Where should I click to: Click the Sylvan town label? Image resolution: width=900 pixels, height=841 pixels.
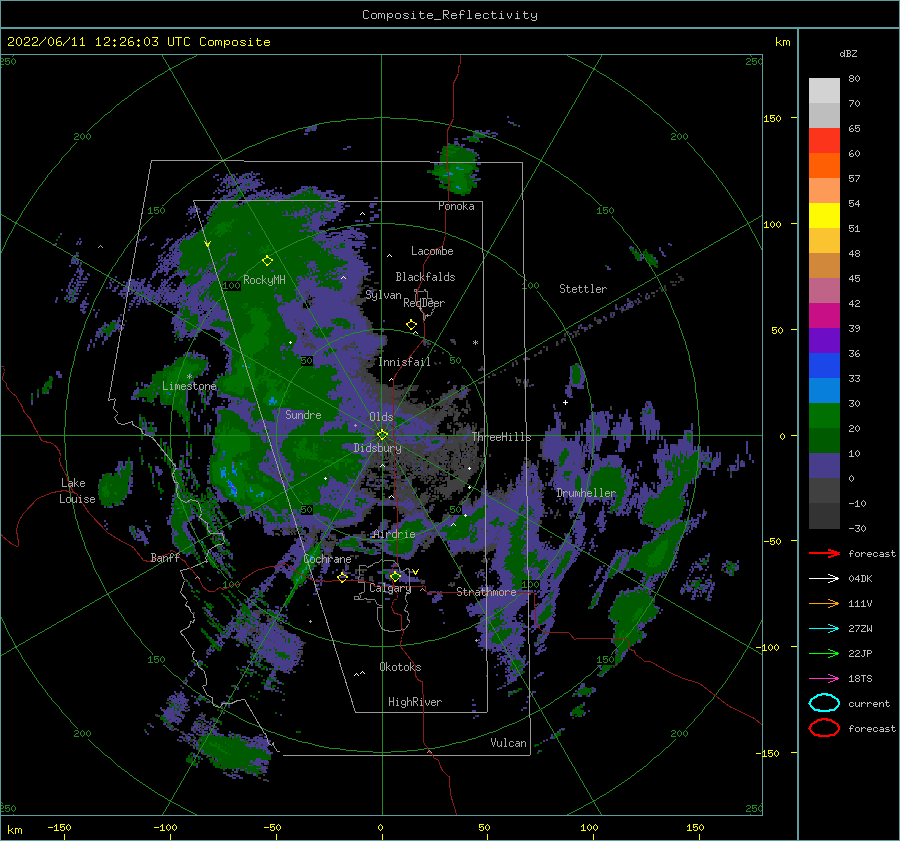pos(383,296)
